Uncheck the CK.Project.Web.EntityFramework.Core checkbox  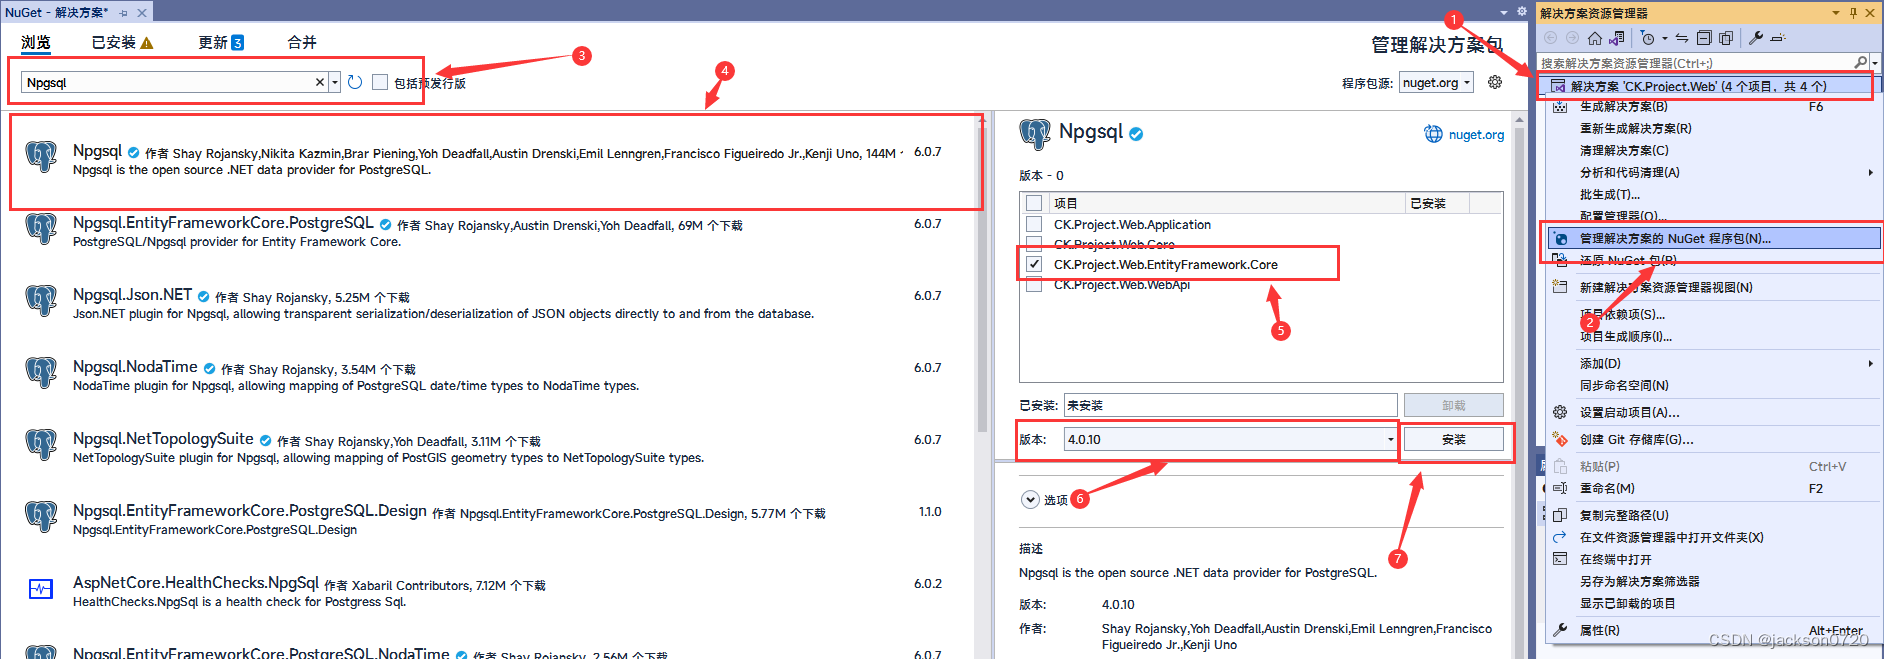tap(1034, 264)
